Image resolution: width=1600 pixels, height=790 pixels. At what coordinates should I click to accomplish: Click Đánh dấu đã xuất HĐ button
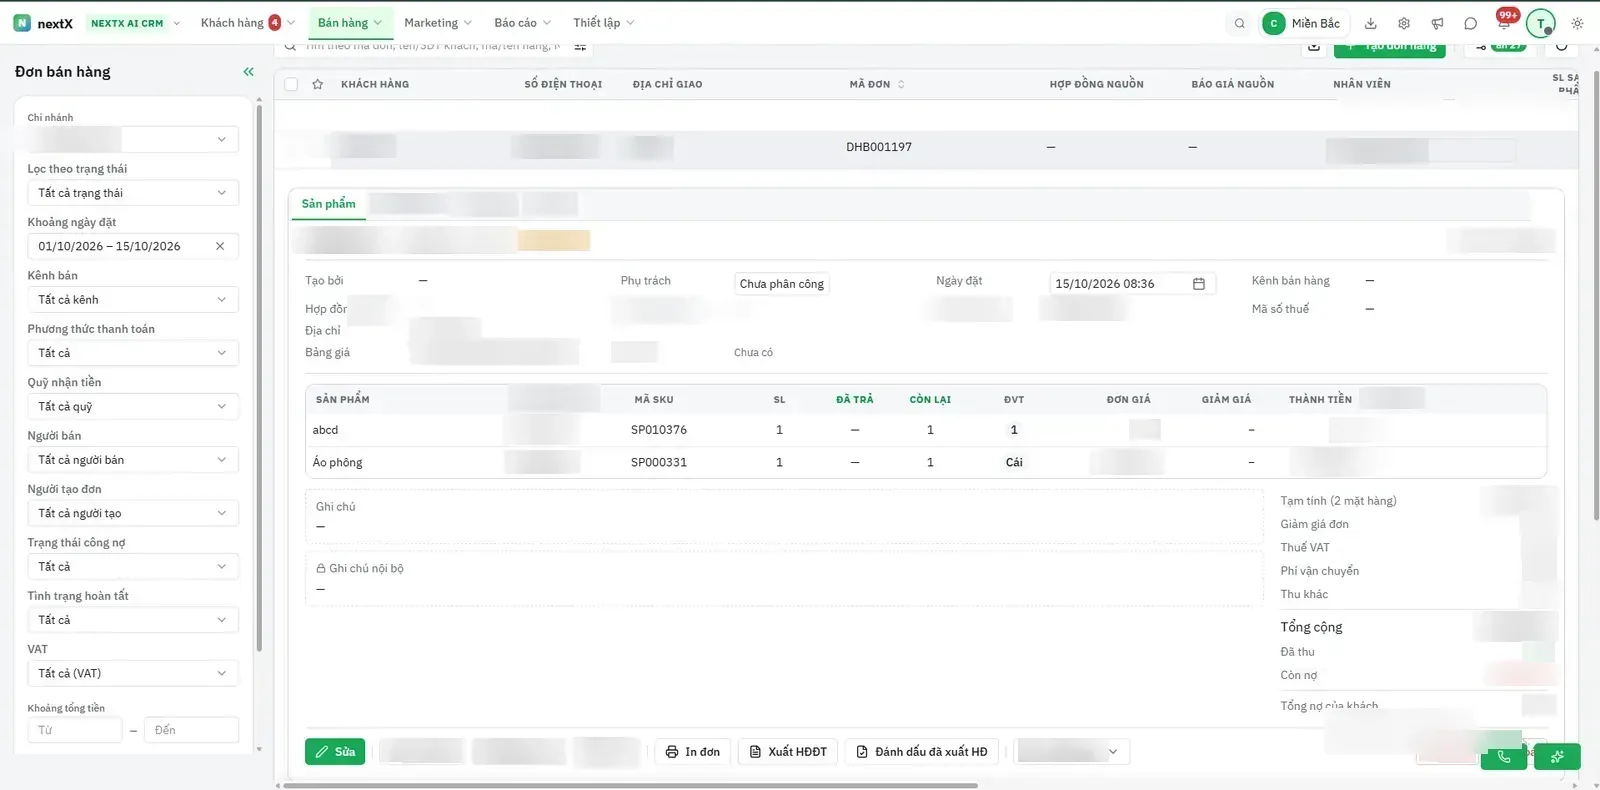tap(922, 752)
